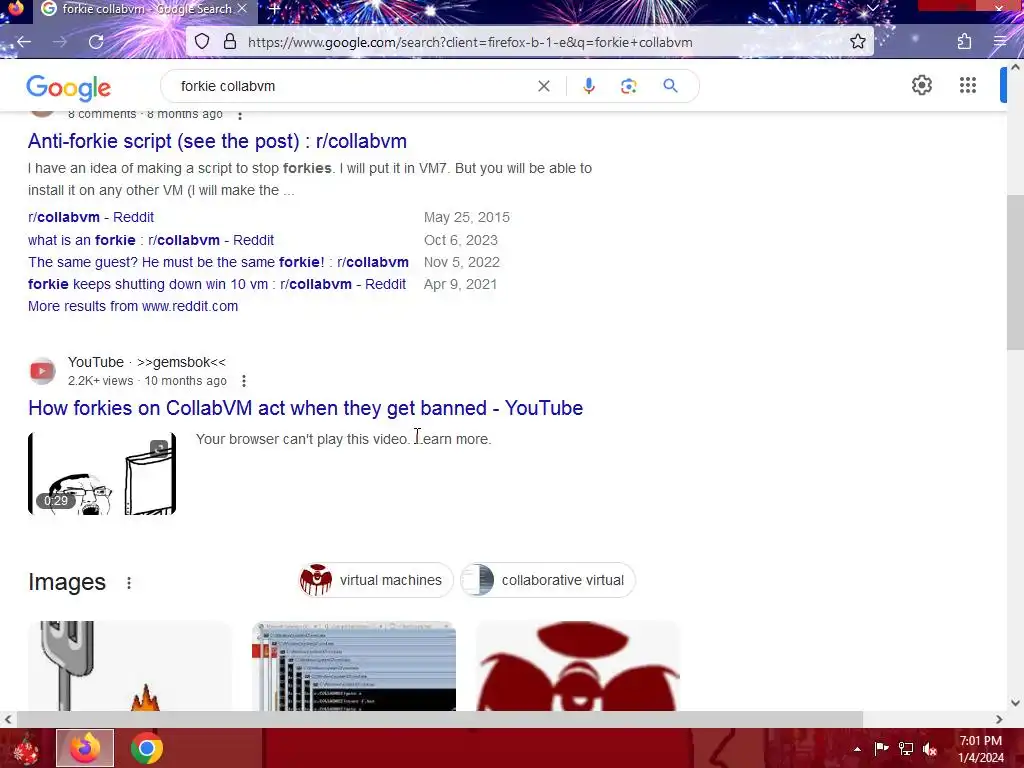Bookmark this page with the star icon
The width and height of the screenshot is (1024, 768).
pyautogui.click(x=857, y=42)
